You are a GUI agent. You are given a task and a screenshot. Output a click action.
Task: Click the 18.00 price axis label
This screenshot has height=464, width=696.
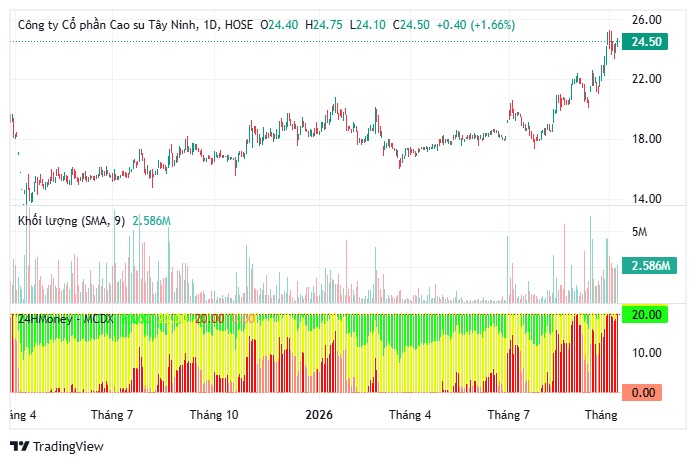tap(647, 139)
